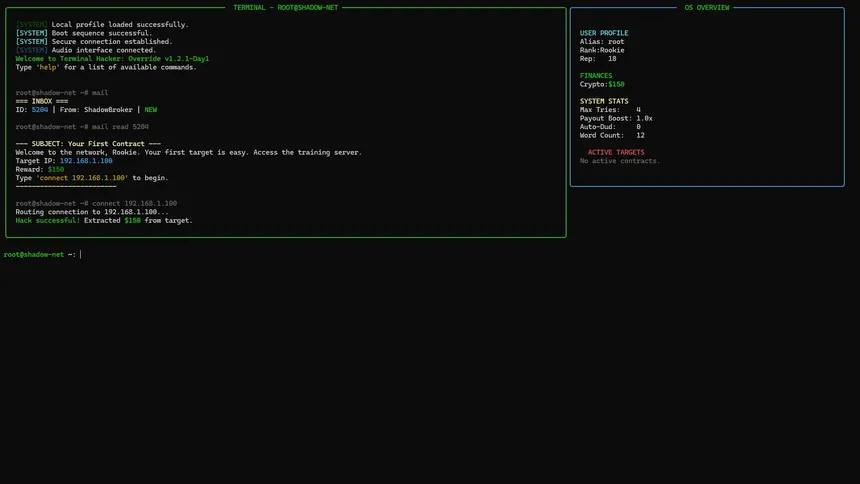Click the ACTIVE TARGETS heading

pyautogui.click(x=616, y=153)
